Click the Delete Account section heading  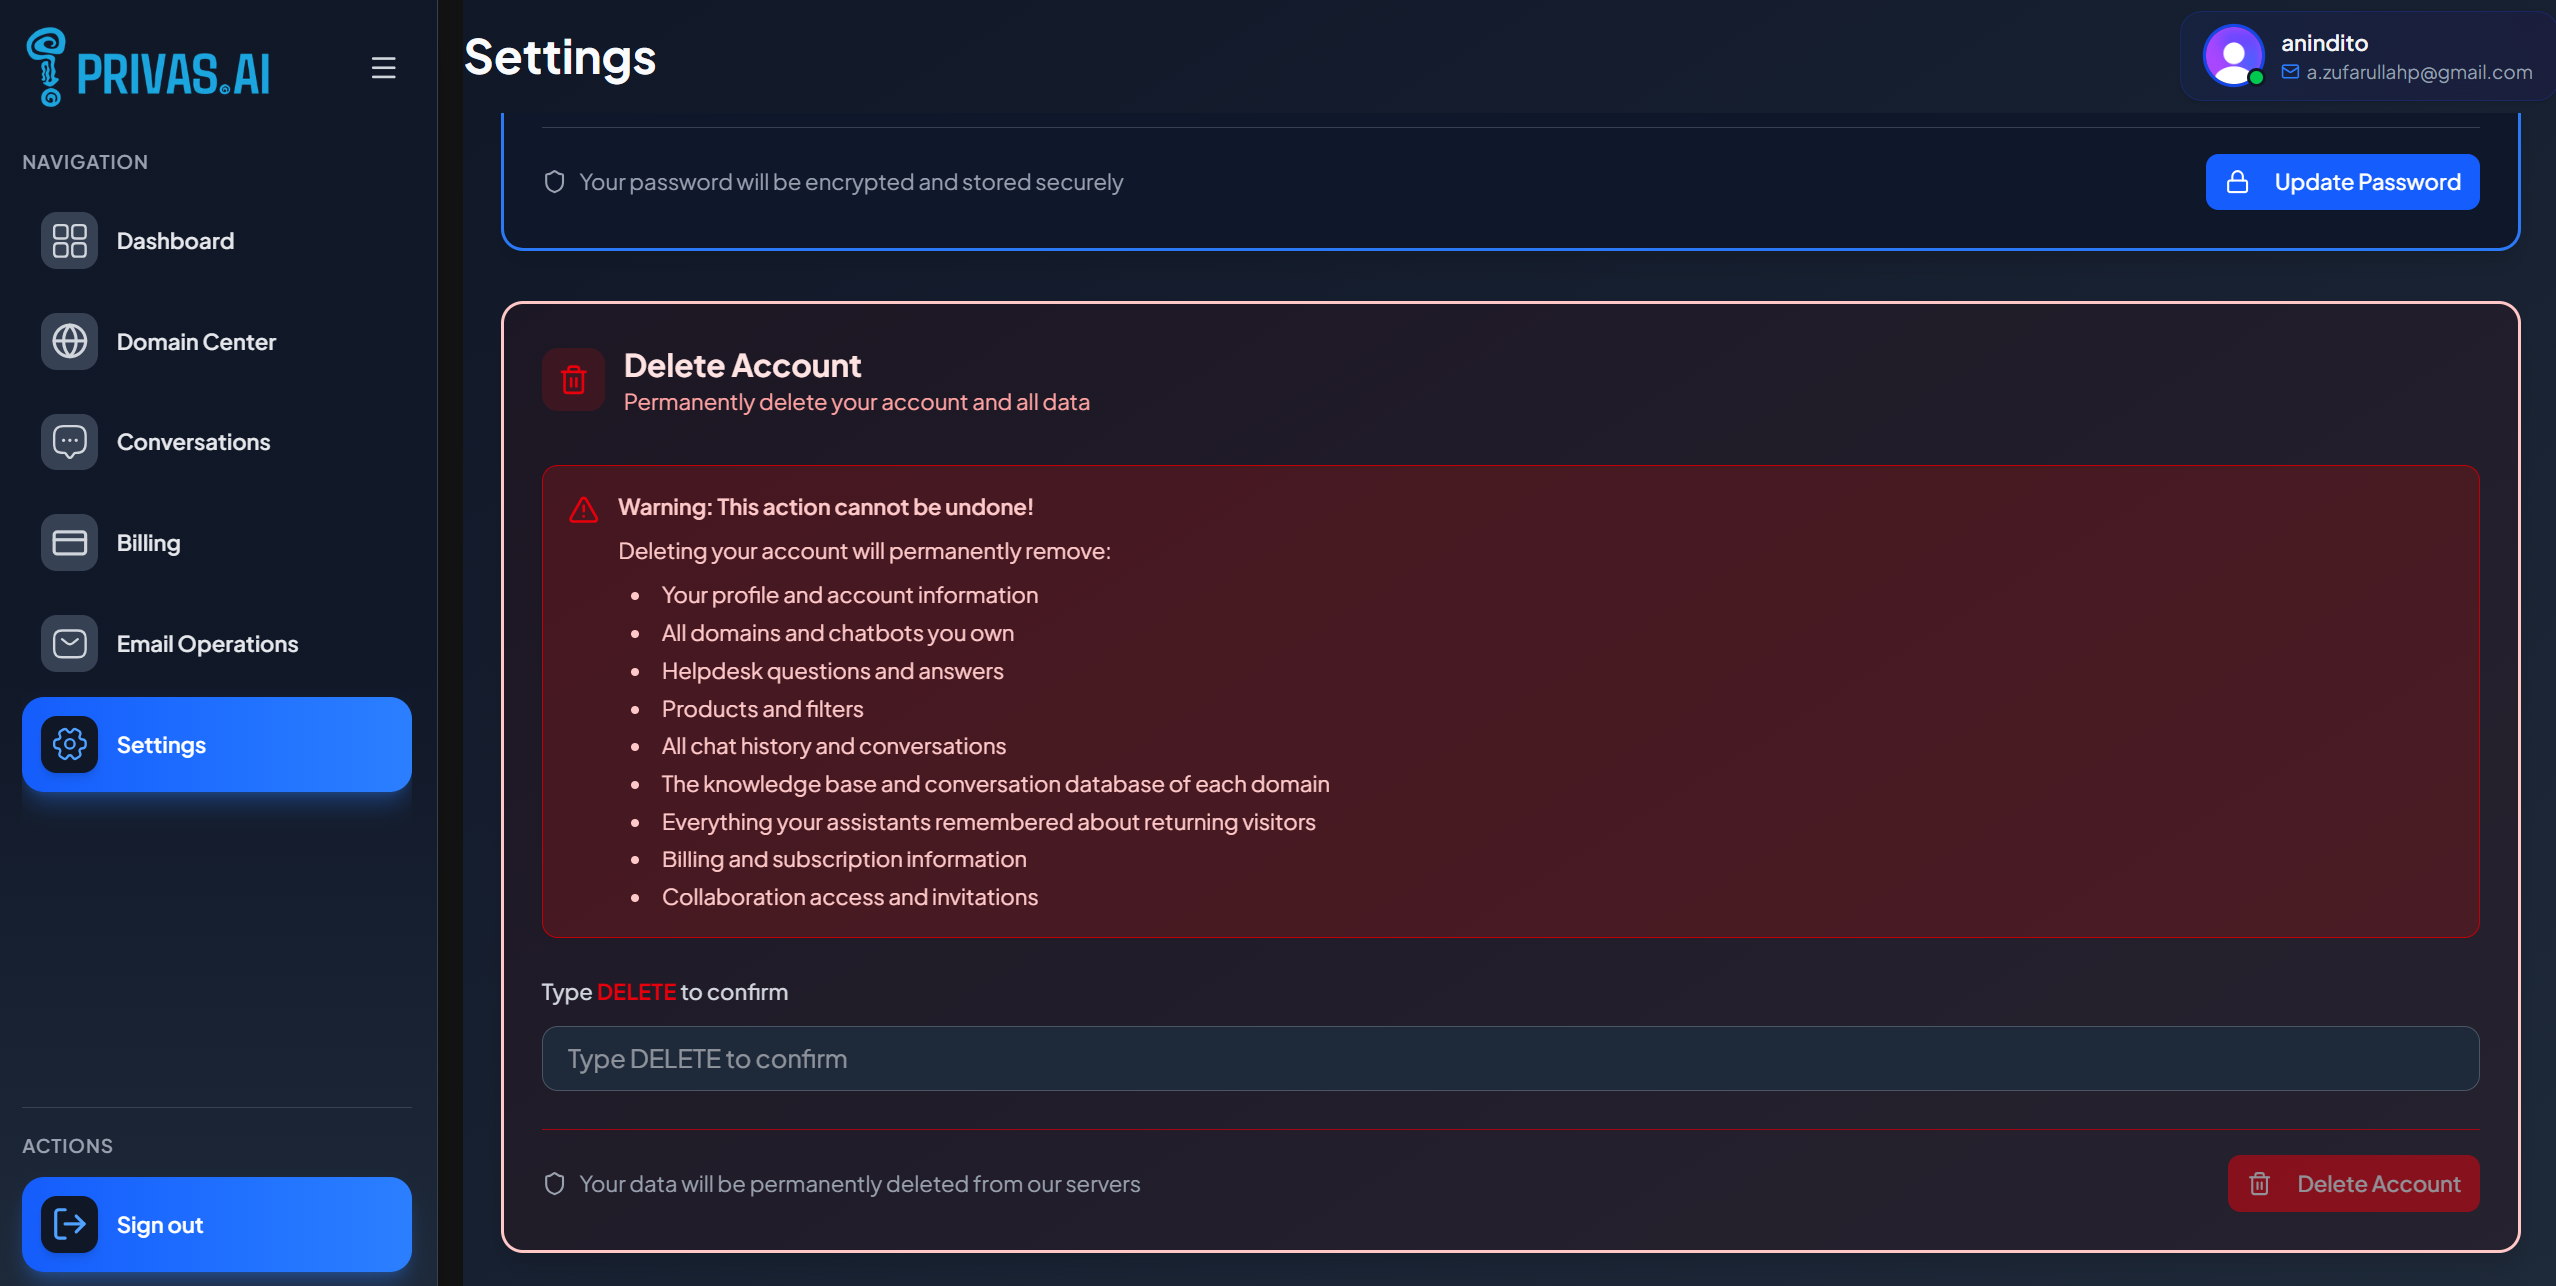tap(742, 366)
